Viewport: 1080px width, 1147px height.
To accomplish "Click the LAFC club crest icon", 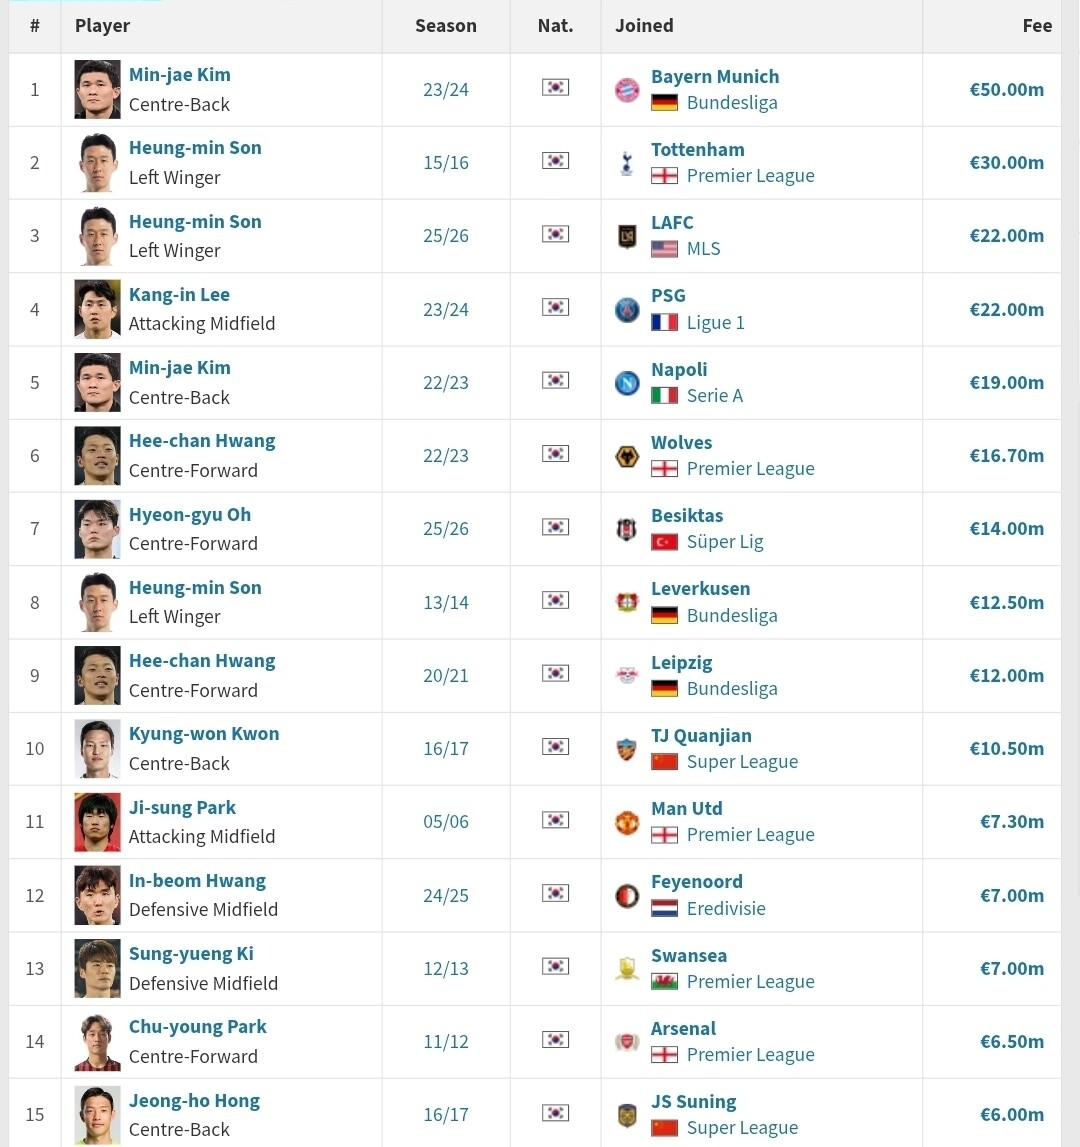I will pos(627,236).
